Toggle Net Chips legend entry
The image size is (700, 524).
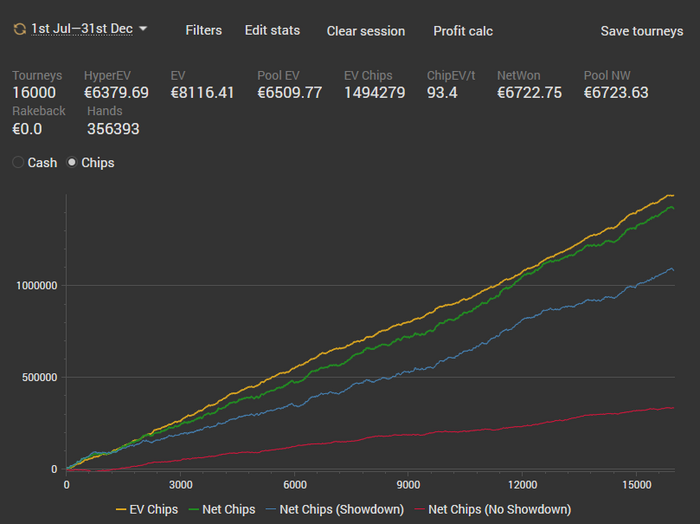tap(221, 509)
